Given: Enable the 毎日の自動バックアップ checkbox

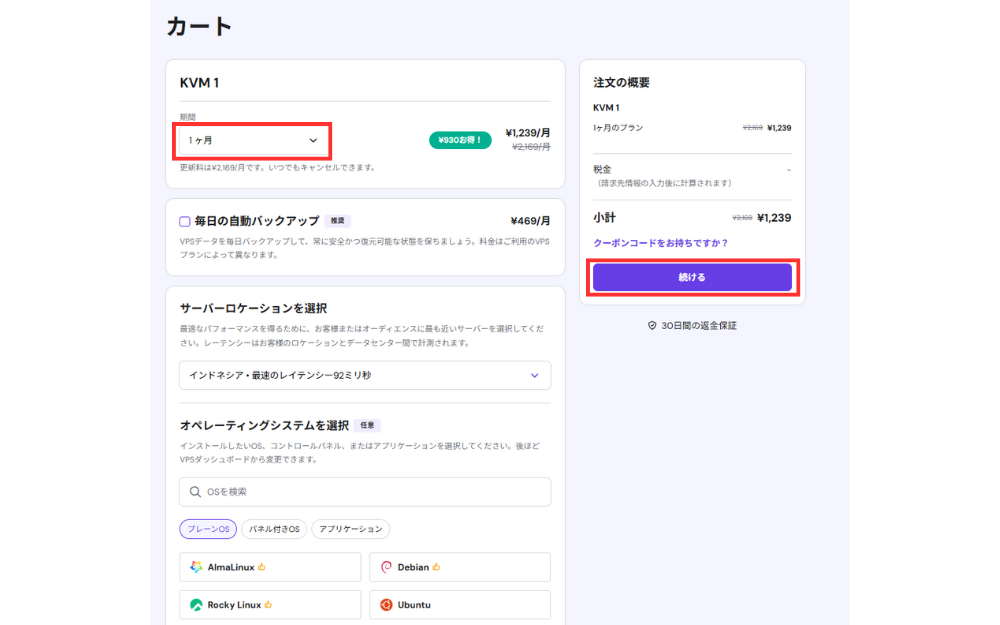Looking at the screenshot, I should pos(185,221).
